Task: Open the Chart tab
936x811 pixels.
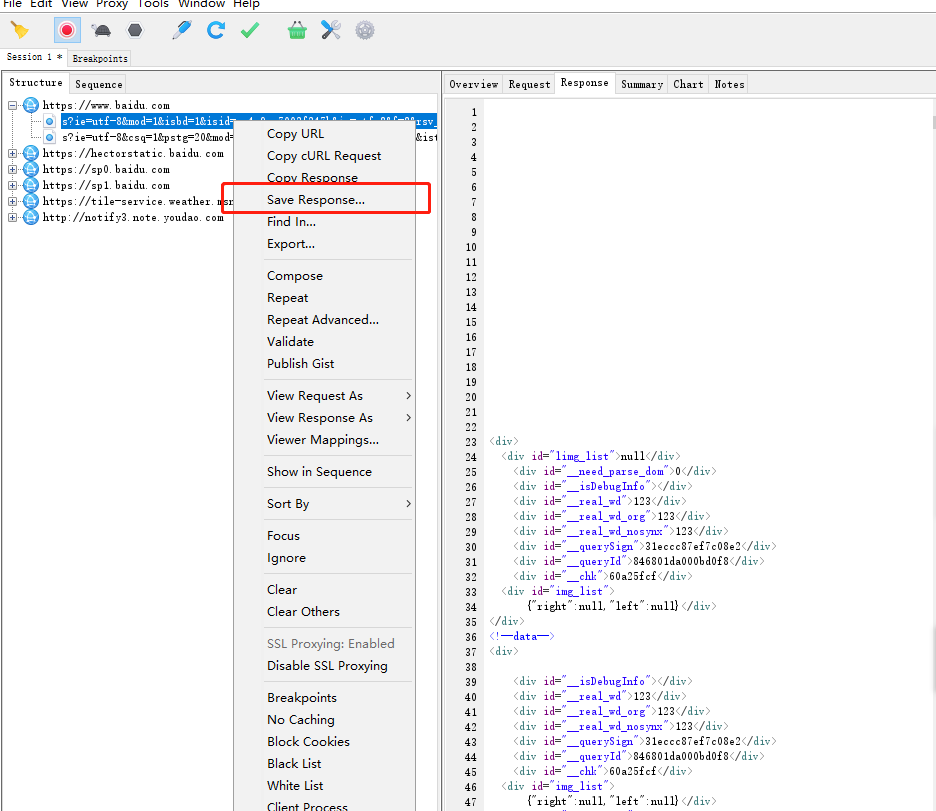Action: click(688, 84)
